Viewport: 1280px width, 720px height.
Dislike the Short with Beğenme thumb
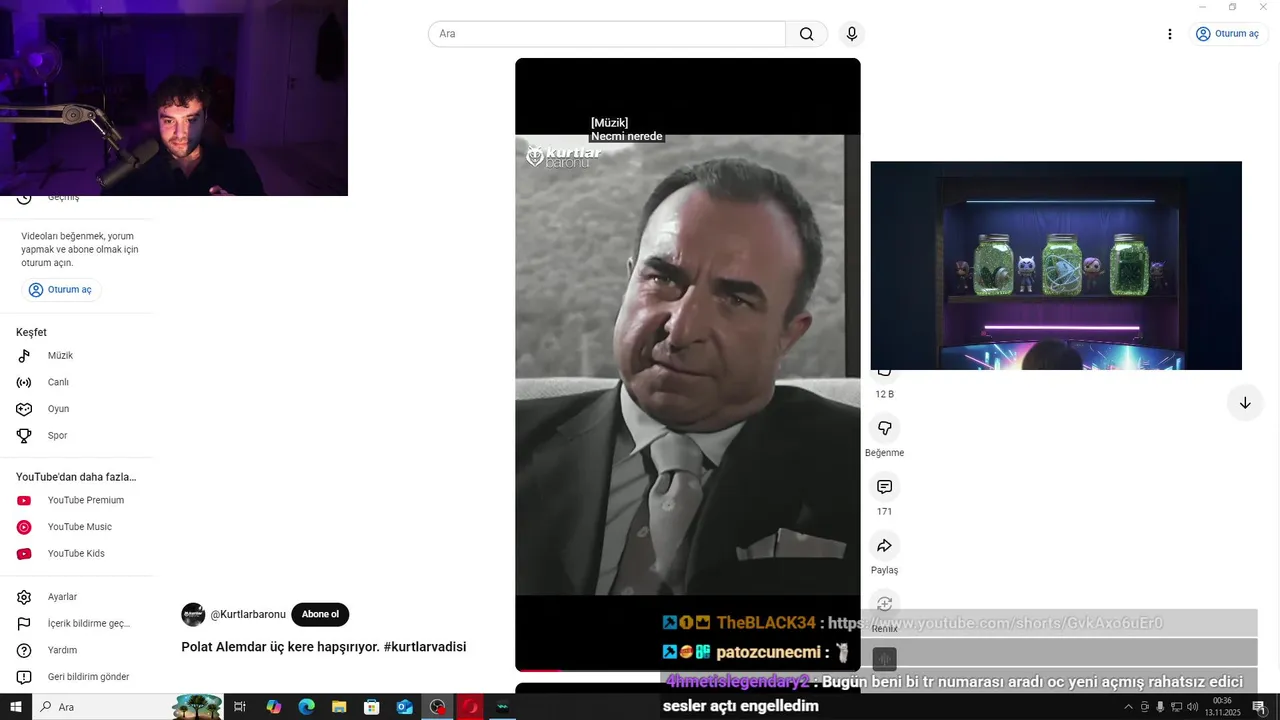(885, 429)
